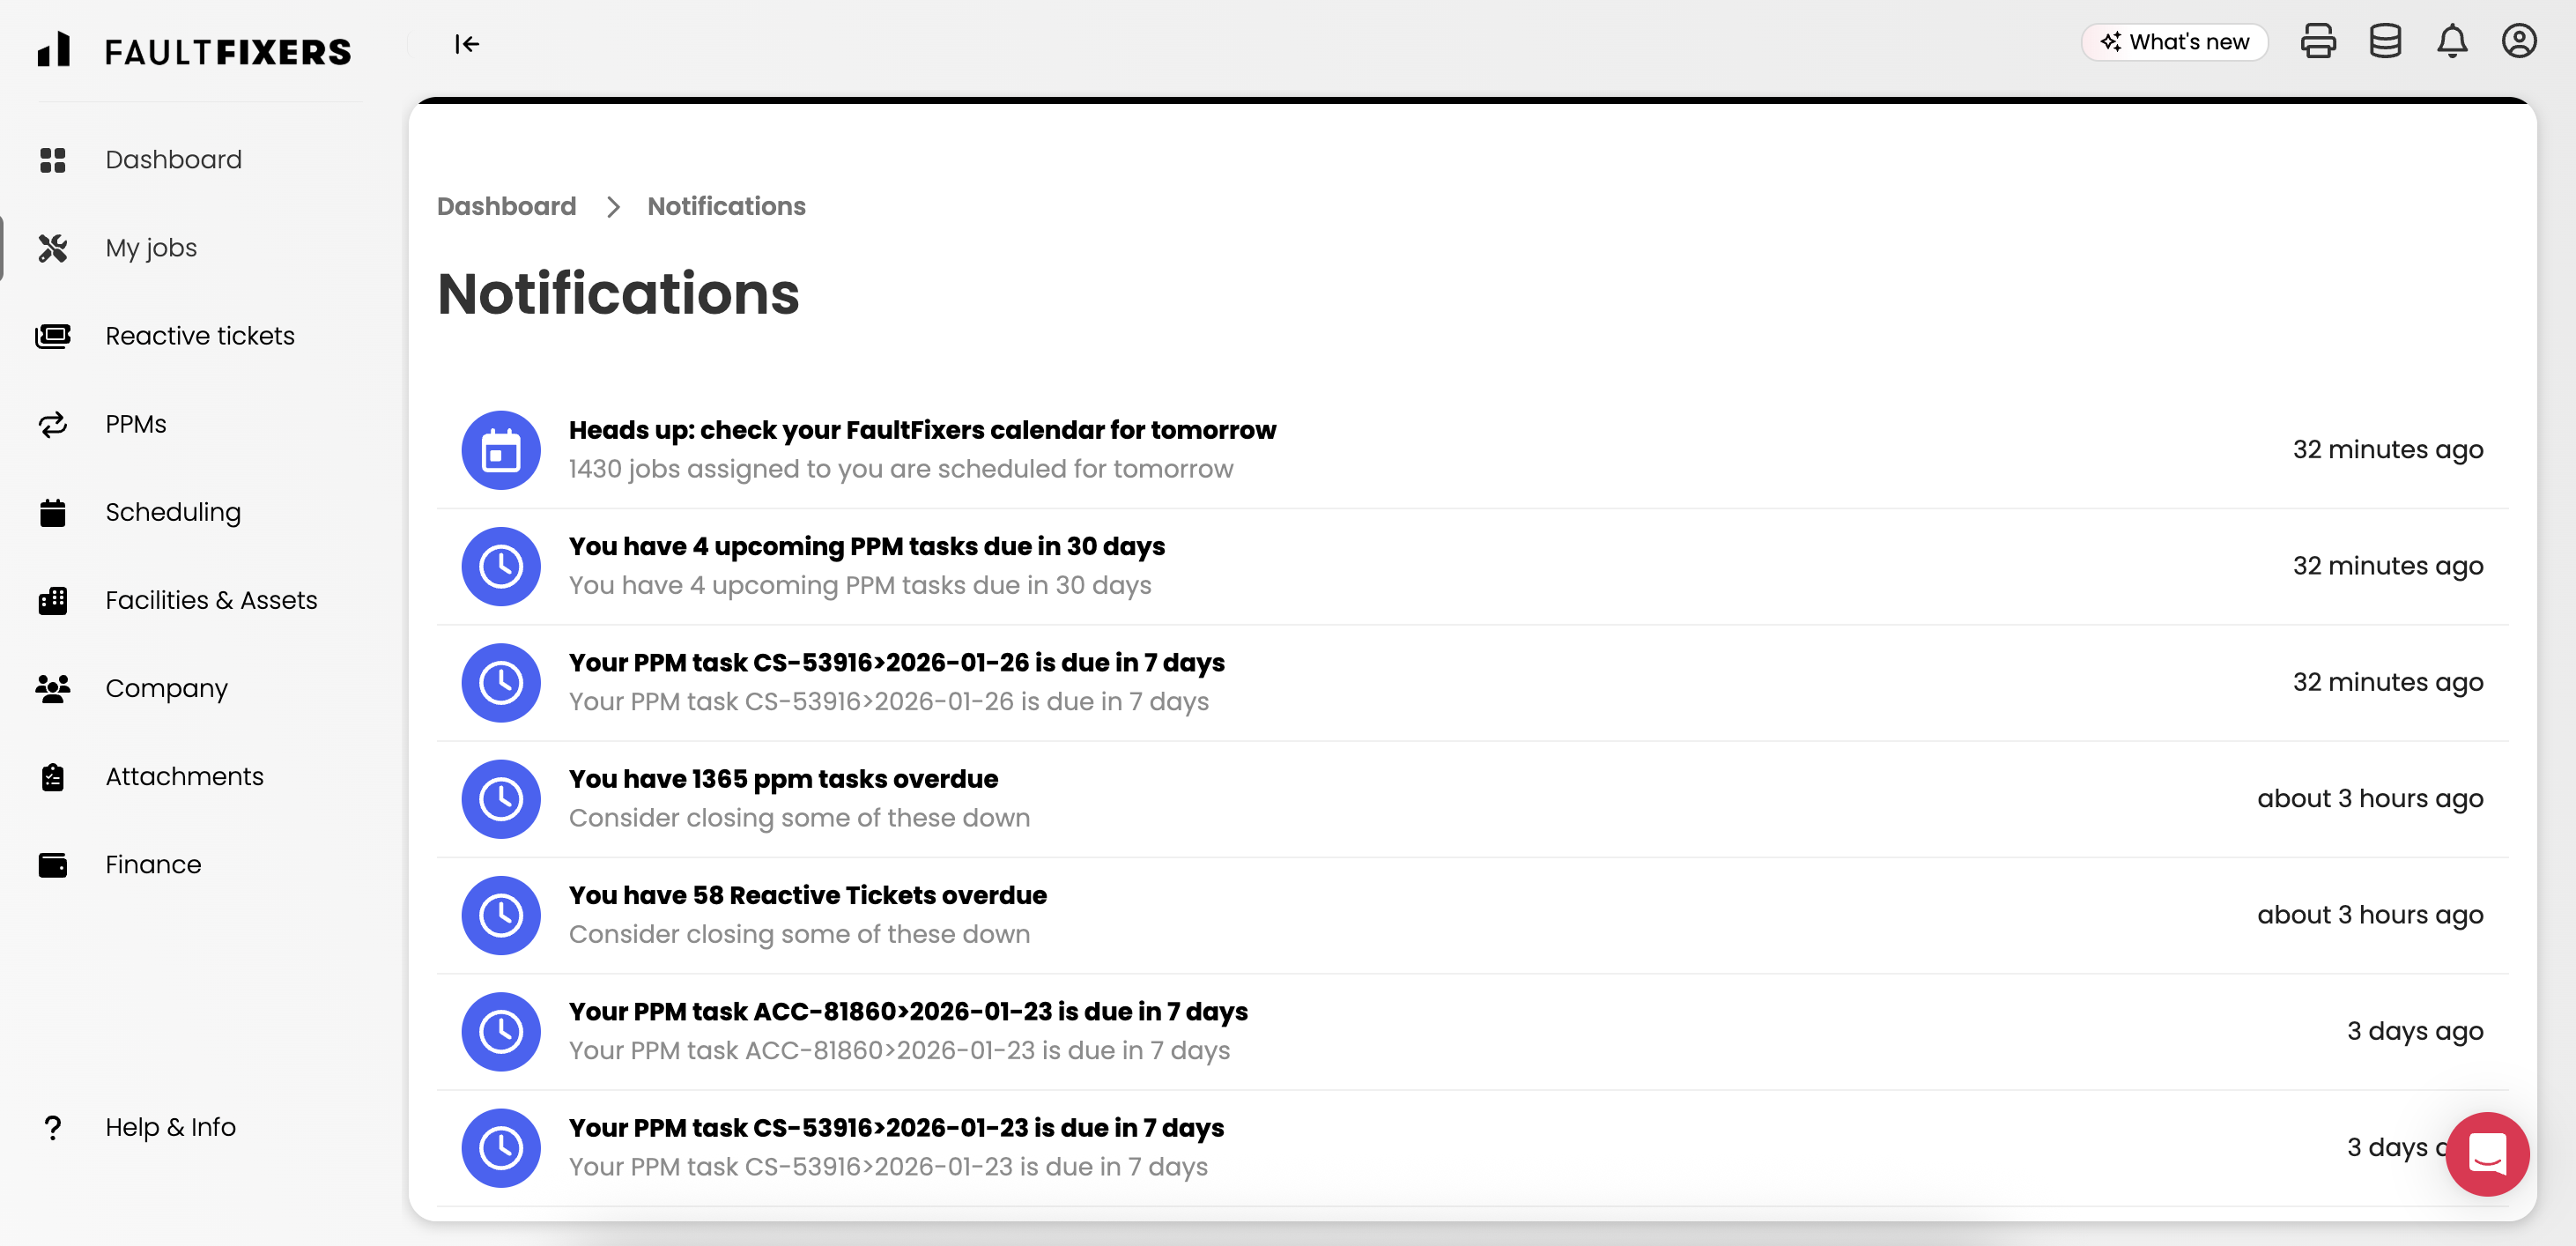Click the FaultFixers logo
The image size is (2576, 1246).
coord(196,50)
